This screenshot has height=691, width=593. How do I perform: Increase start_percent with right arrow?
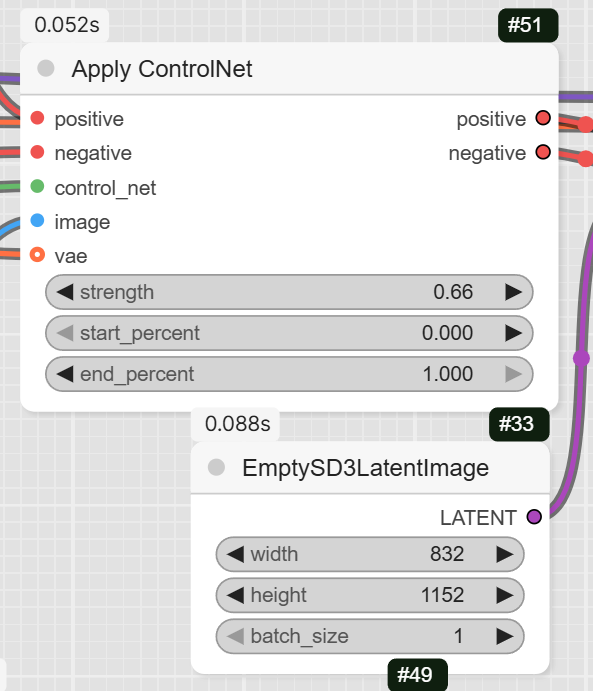click(513, 333)
